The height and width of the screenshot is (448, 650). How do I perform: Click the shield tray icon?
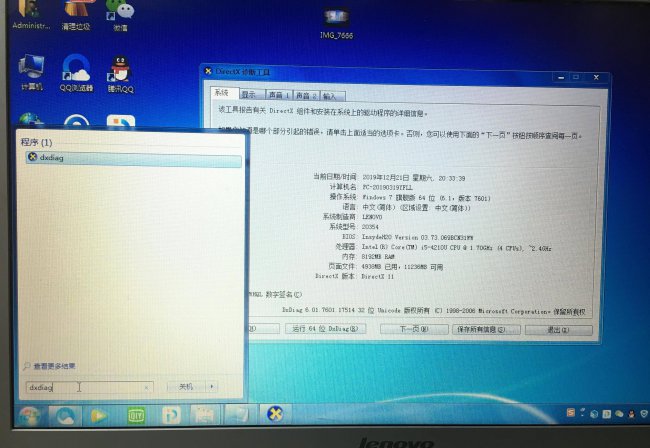coord(644,413)
